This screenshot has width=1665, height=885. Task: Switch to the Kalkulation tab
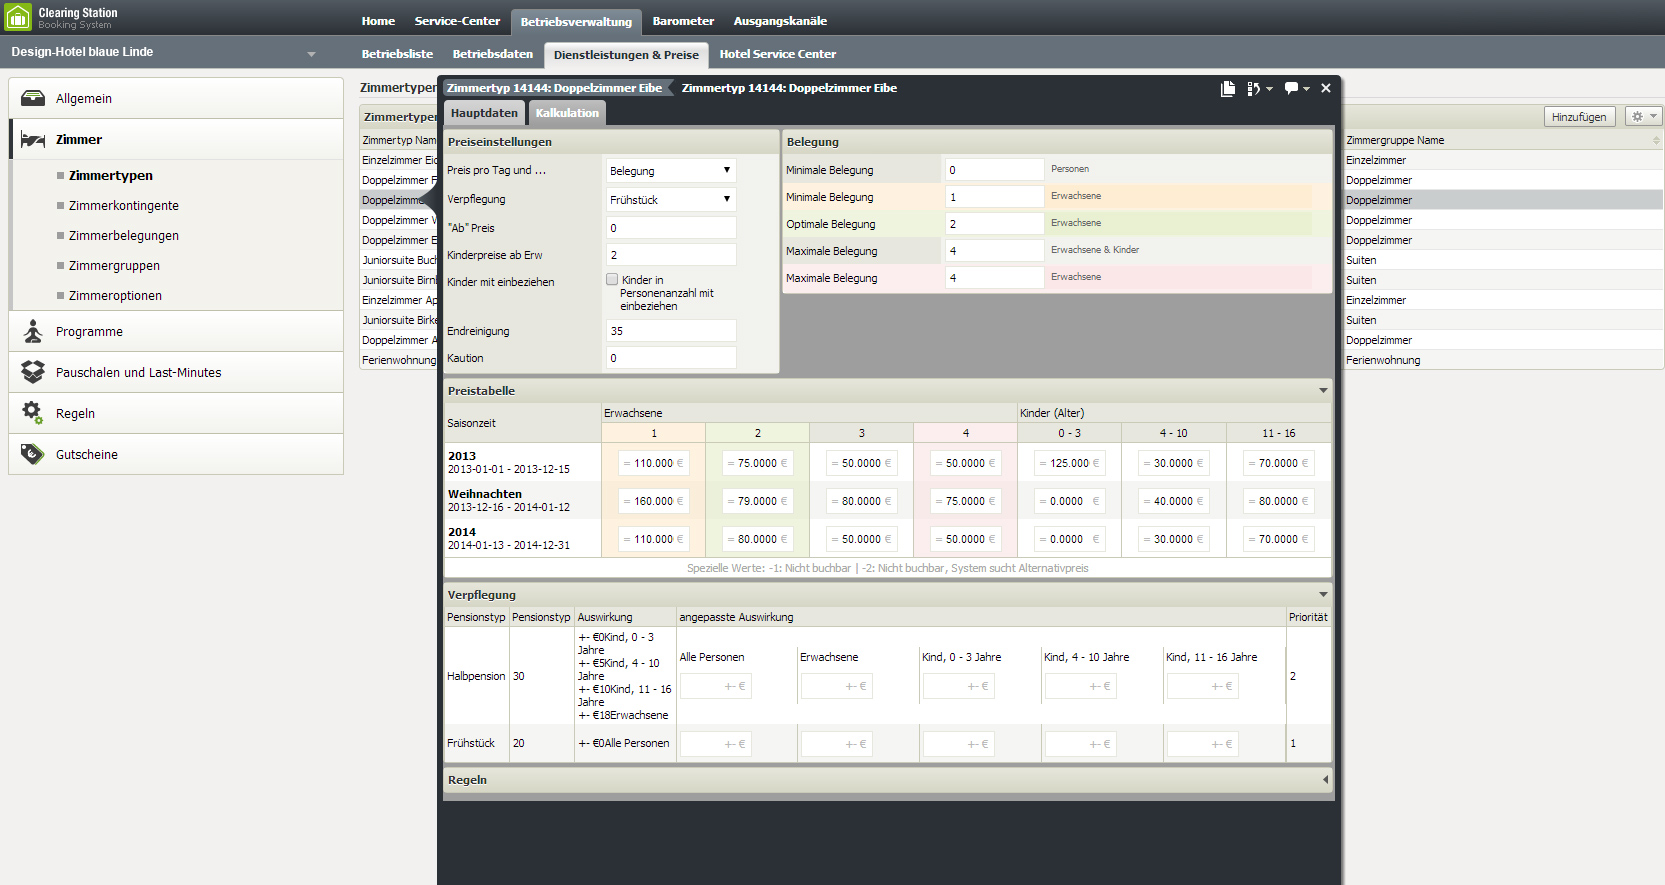click(x=567, y=113)
